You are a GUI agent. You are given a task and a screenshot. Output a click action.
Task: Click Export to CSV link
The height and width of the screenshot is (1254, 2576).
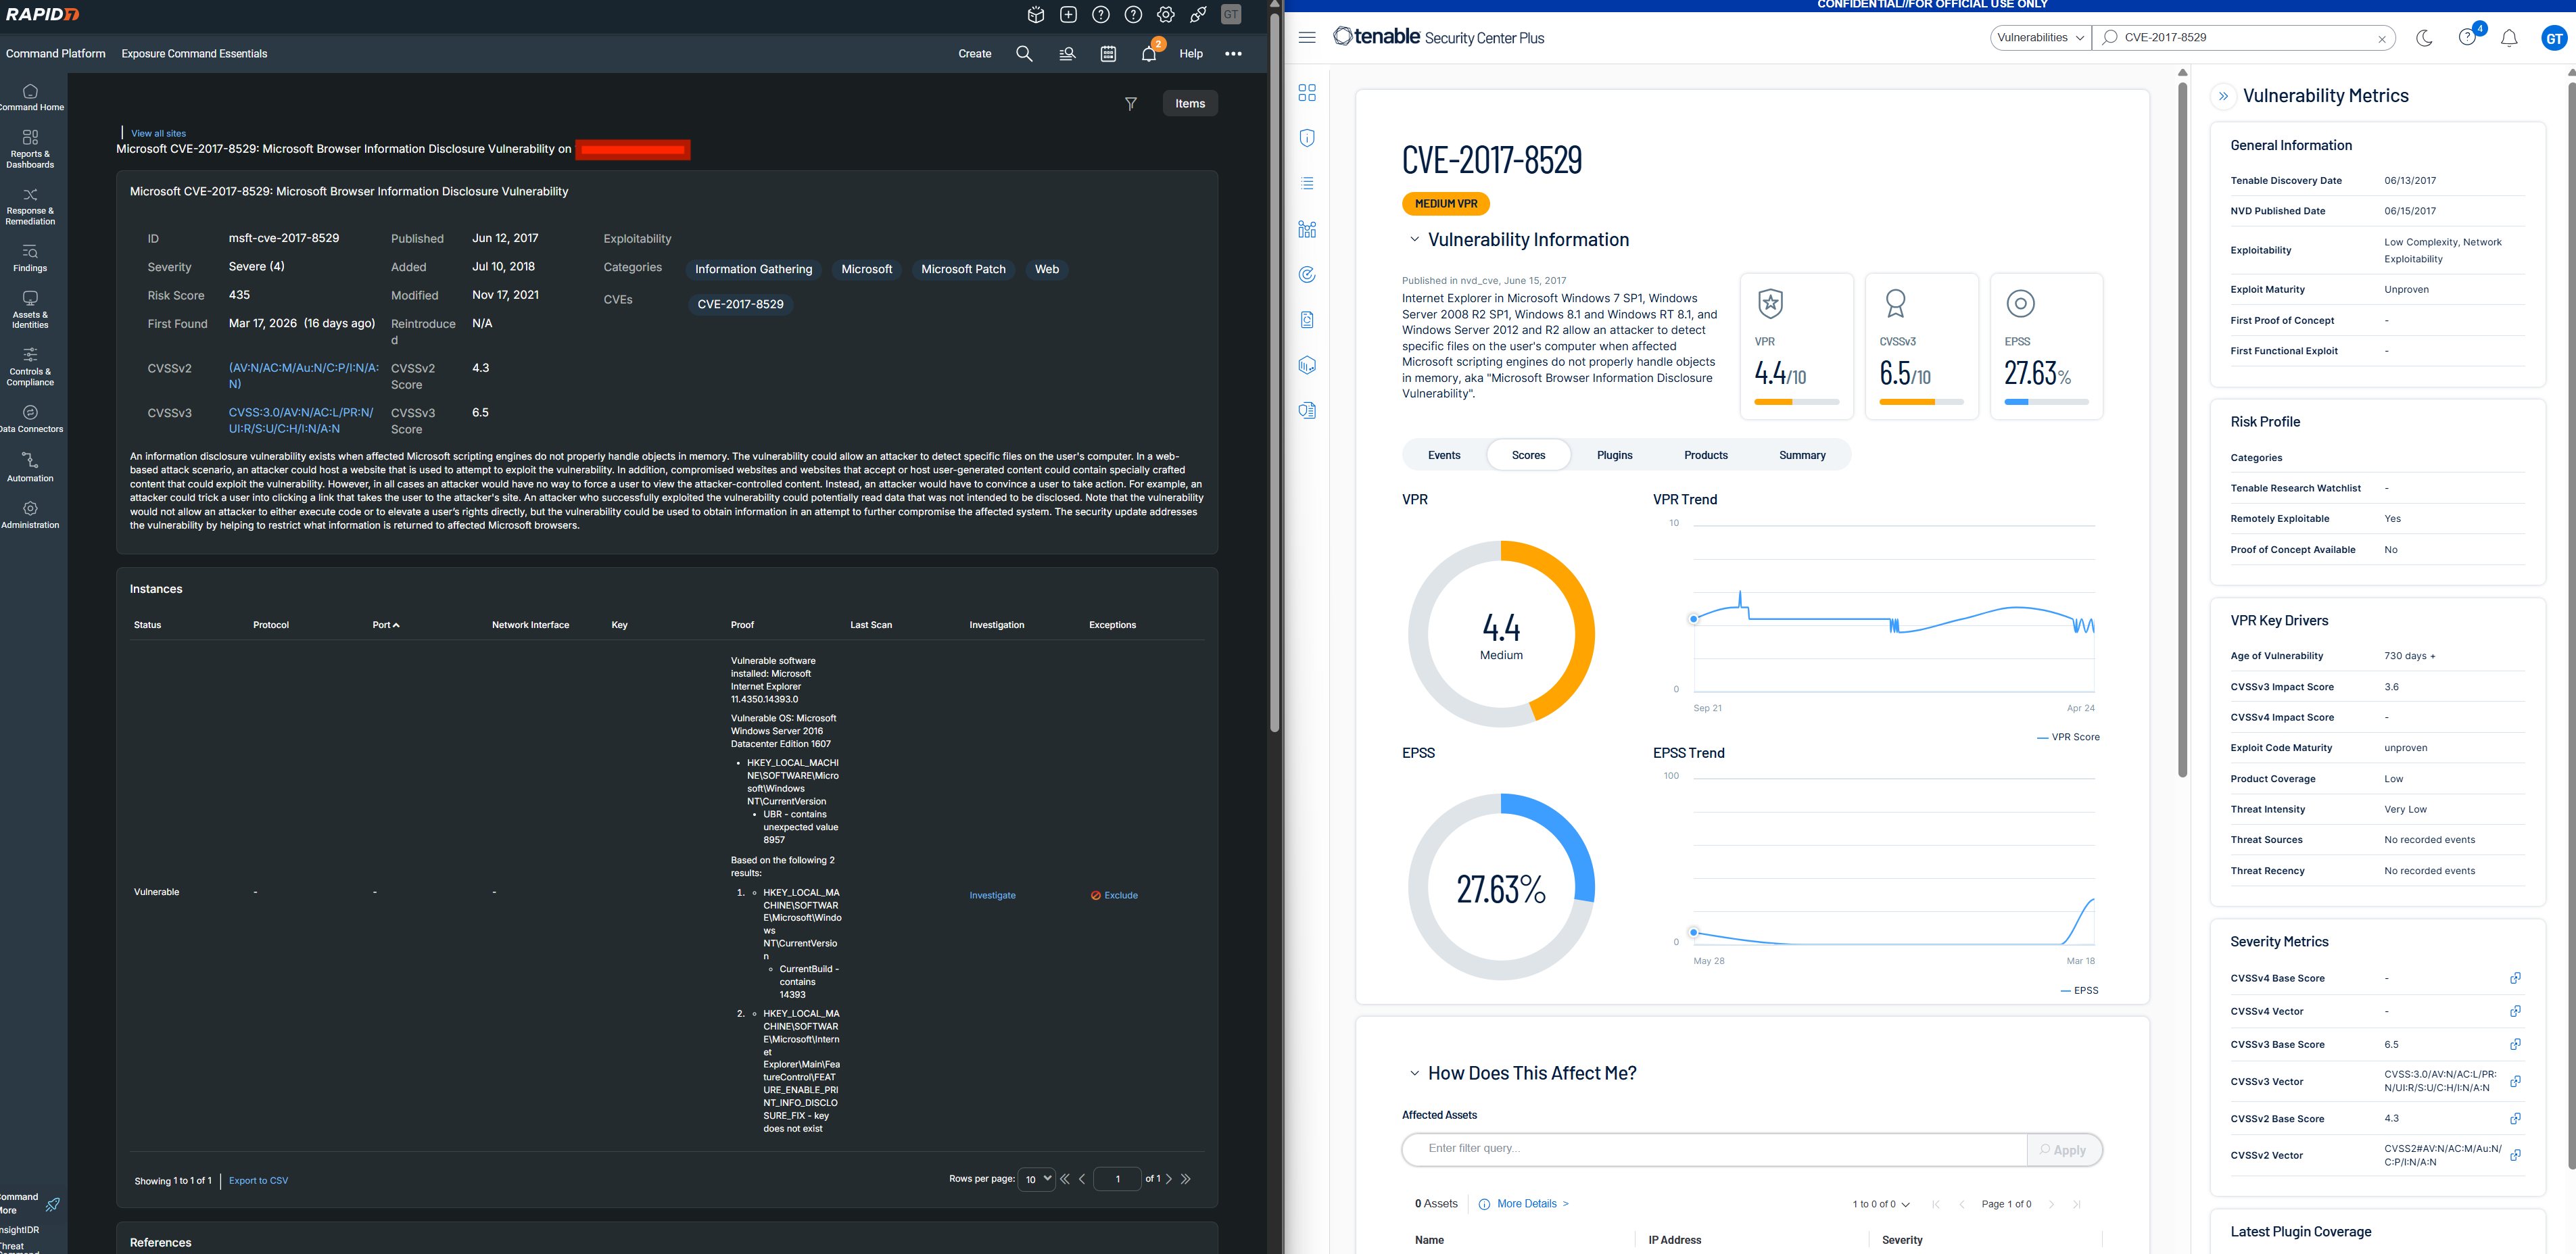tap(258, 1181)
